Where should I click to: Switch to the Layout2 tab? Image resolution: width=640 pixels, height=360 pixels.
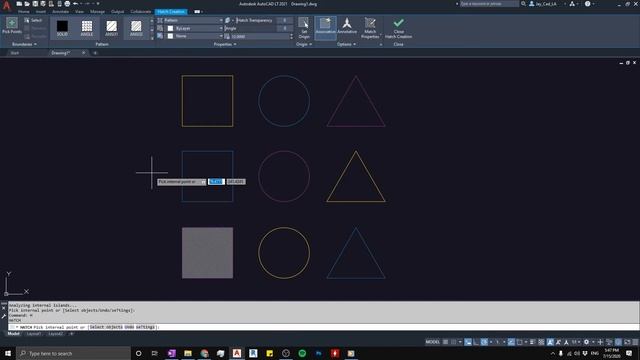[x=56, y=334]
